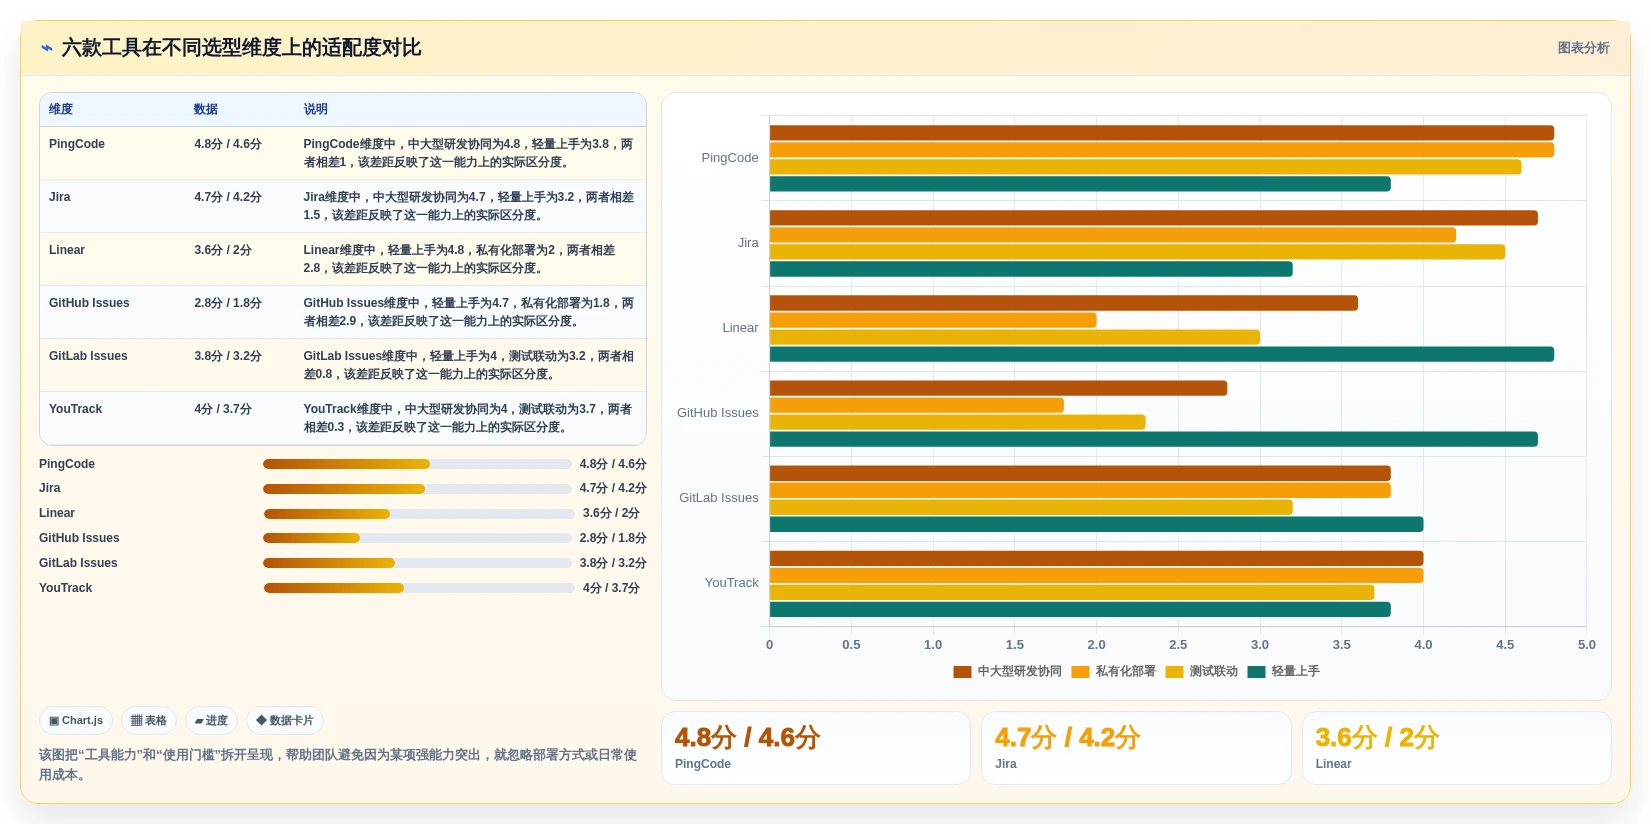Open the Linear 3.6分 / 2分 data card

pyautogui.click(x=1456, y=748)
